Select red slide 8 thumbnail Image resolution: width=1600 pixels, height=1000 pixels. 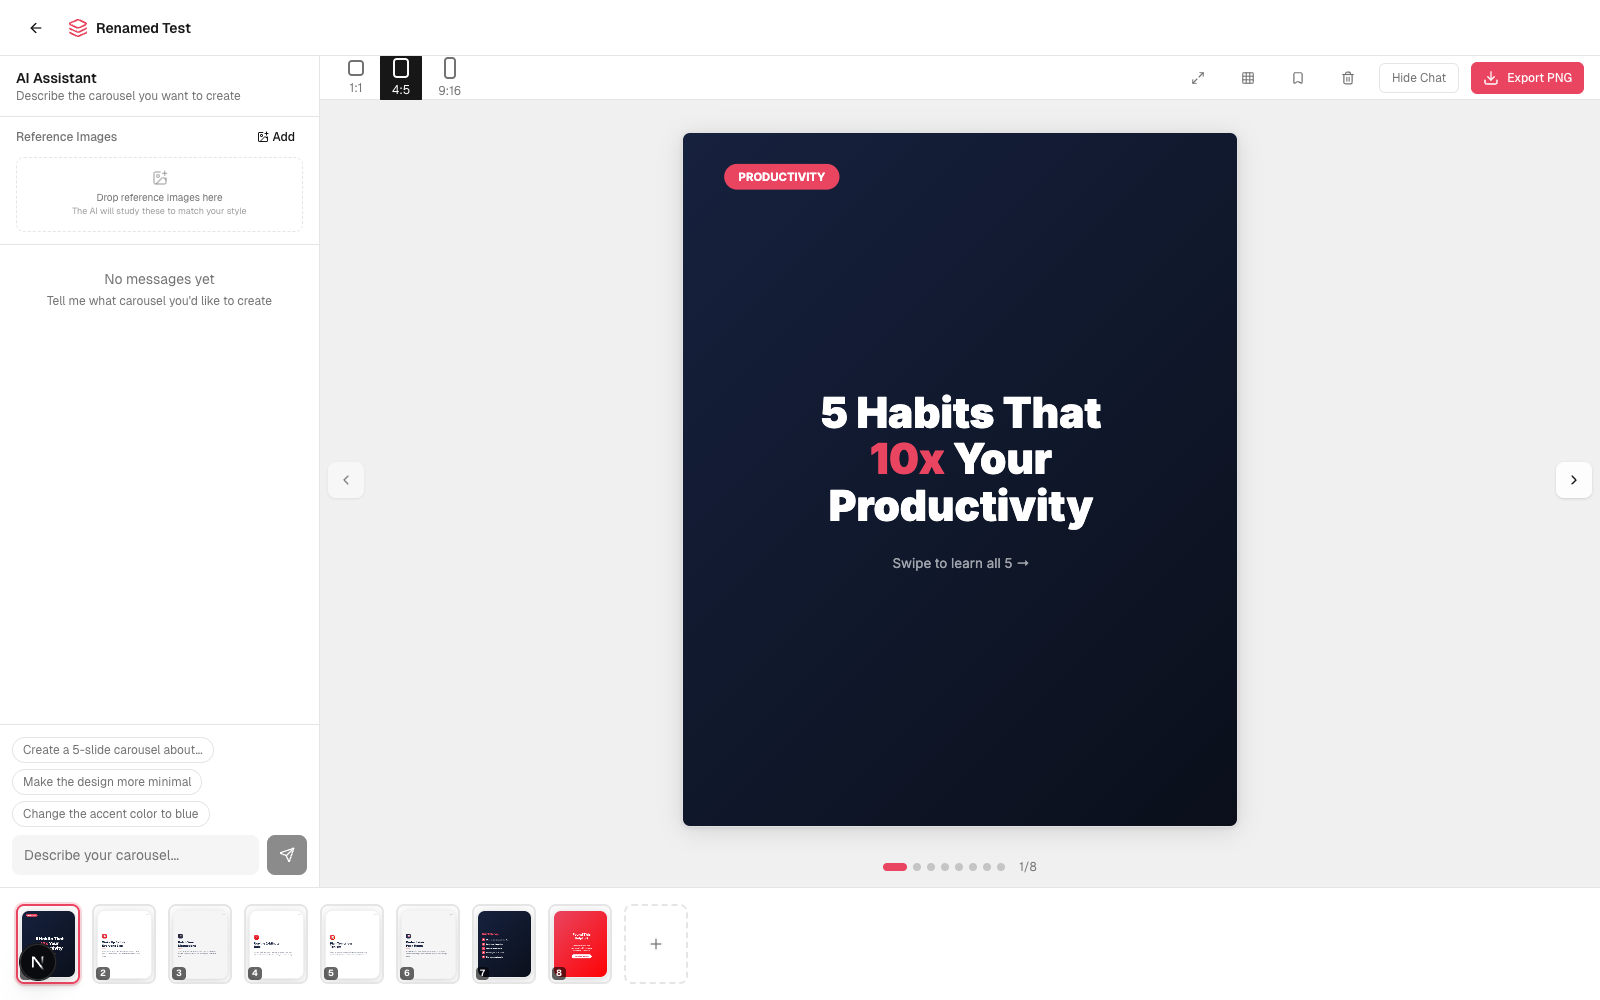[x=580, y=944]
